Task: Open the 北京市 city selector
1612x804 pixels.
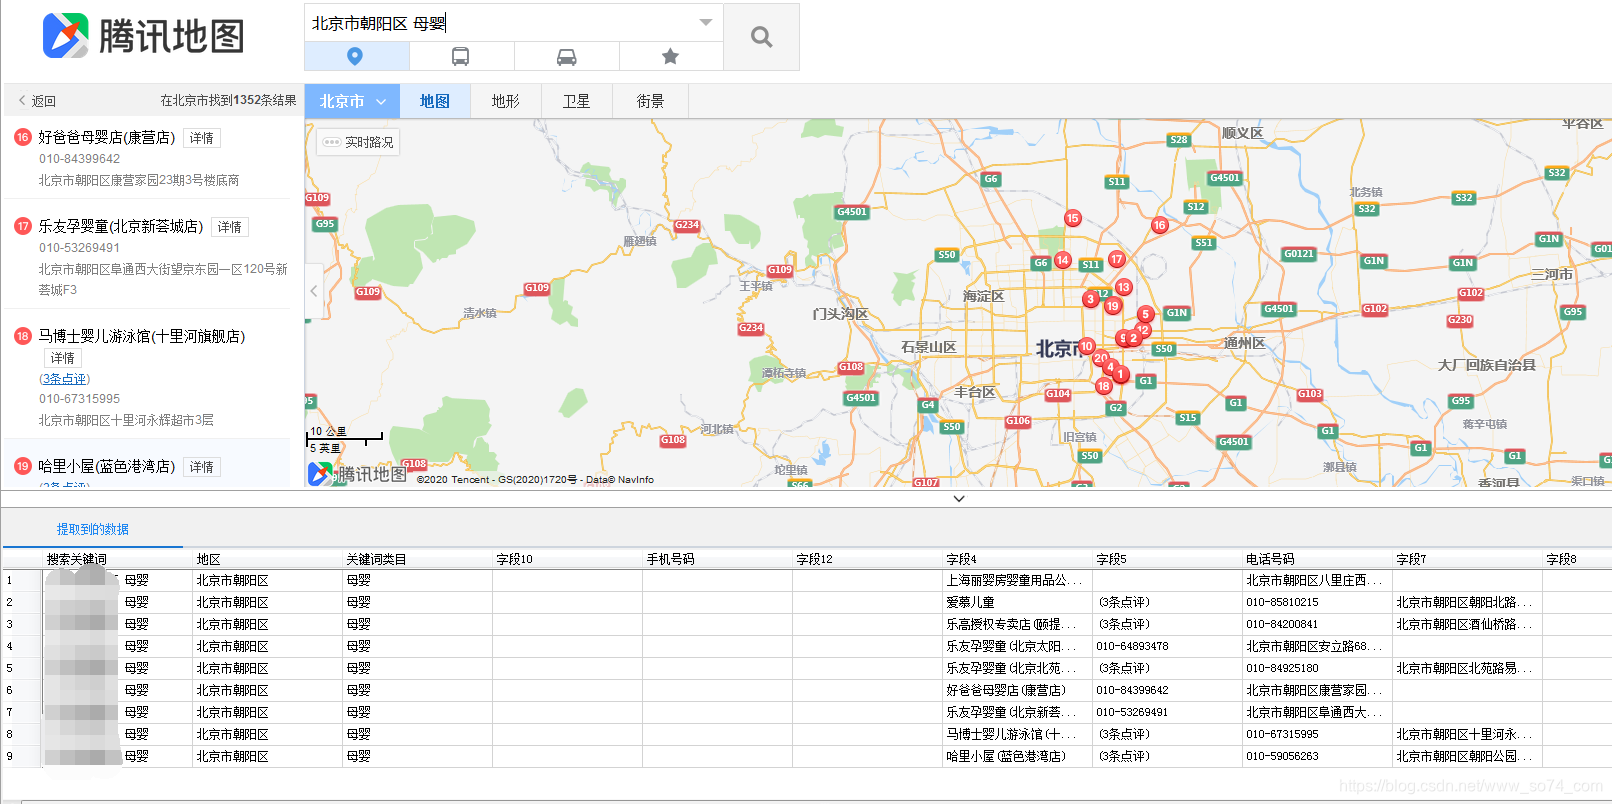Action: [352, 101]
